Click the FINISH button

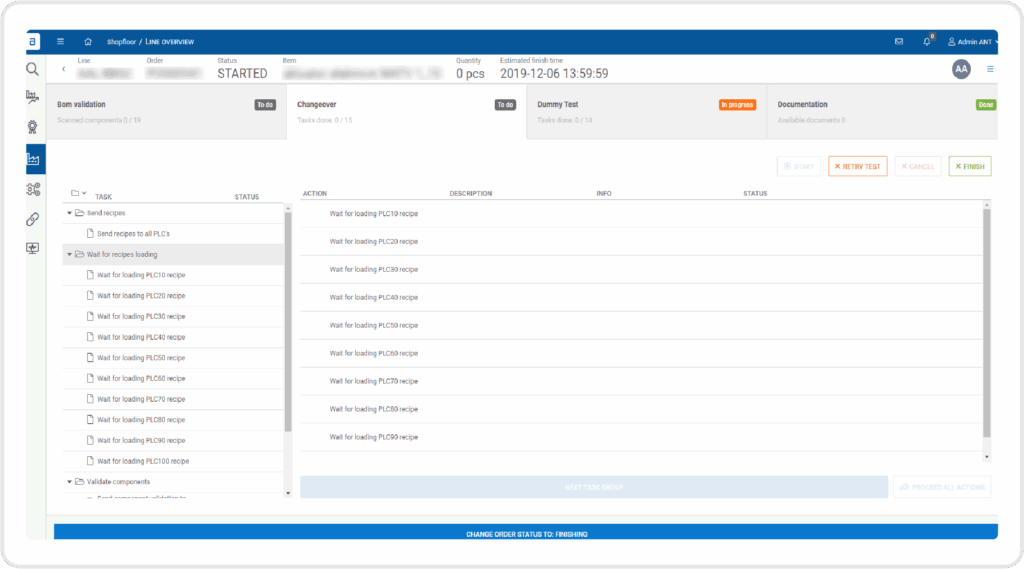click(970, 167)
